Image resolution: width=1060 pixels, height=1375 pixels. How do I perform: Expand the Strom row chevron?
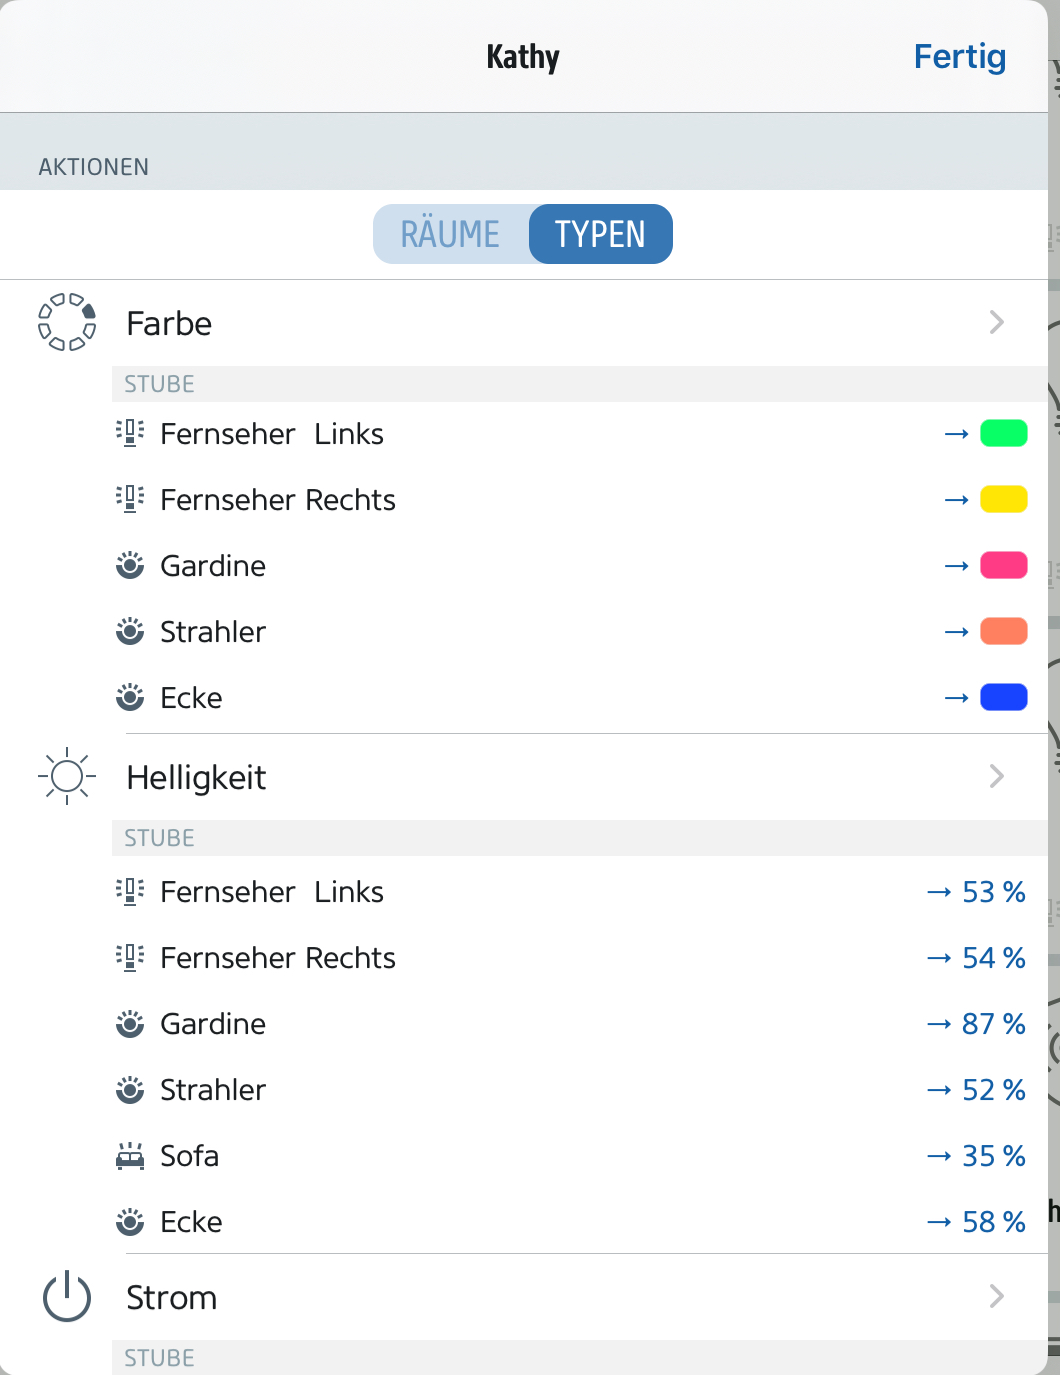tap(996, 1297)
